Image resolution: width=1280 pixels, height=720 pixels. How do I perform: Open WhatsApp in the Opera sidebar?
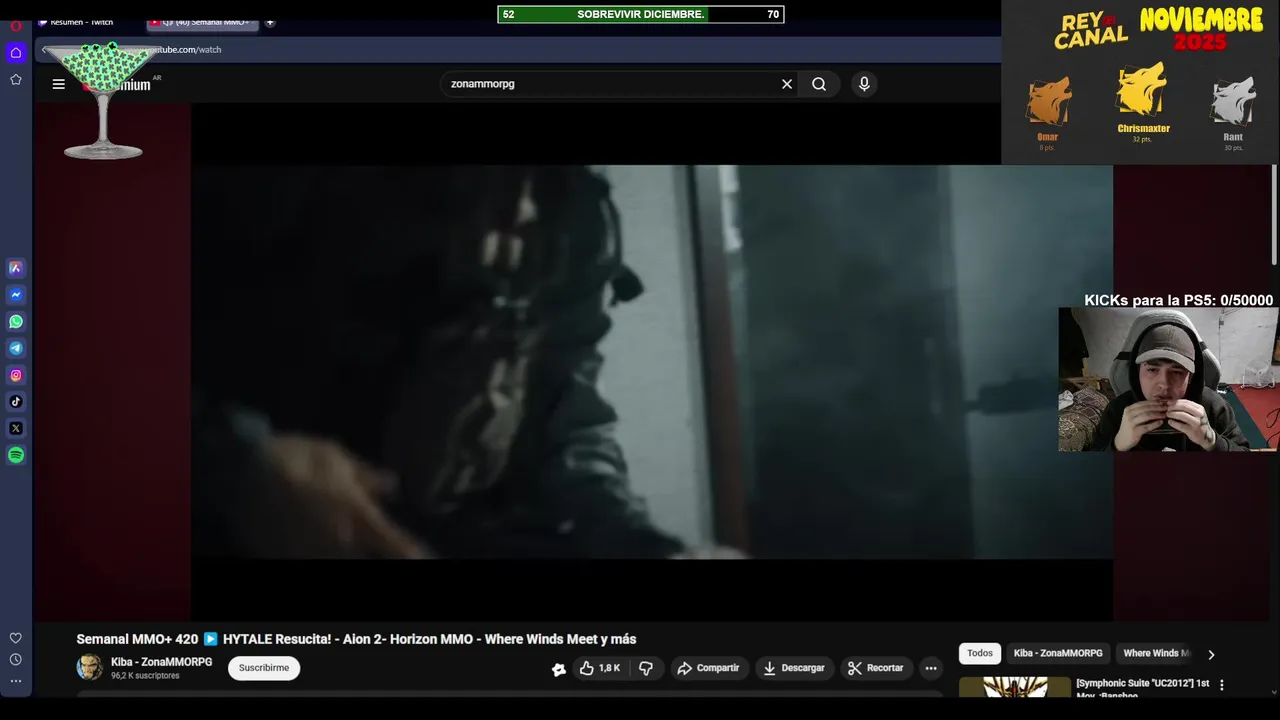[x=16, y=322]
